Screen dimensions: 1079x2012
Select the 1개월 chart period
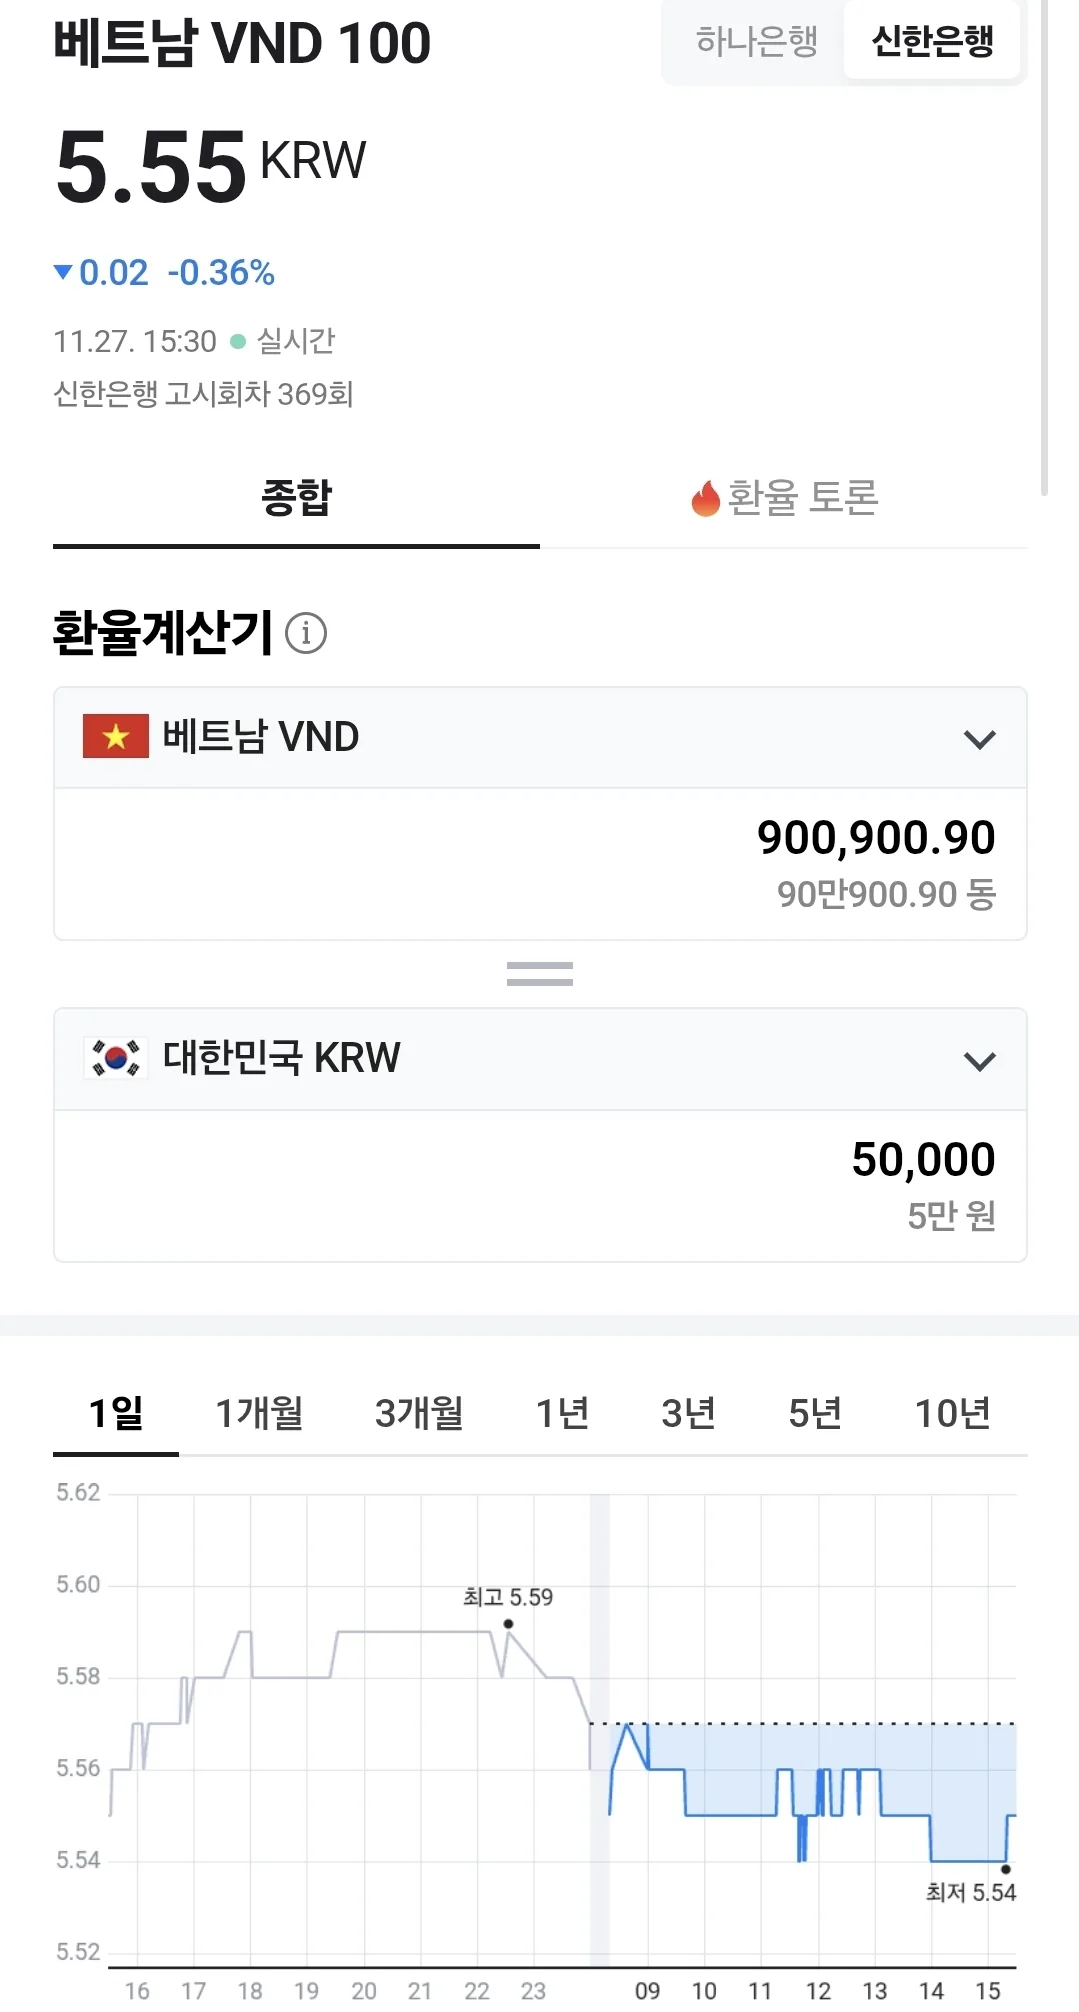(x=259, y=1413)
